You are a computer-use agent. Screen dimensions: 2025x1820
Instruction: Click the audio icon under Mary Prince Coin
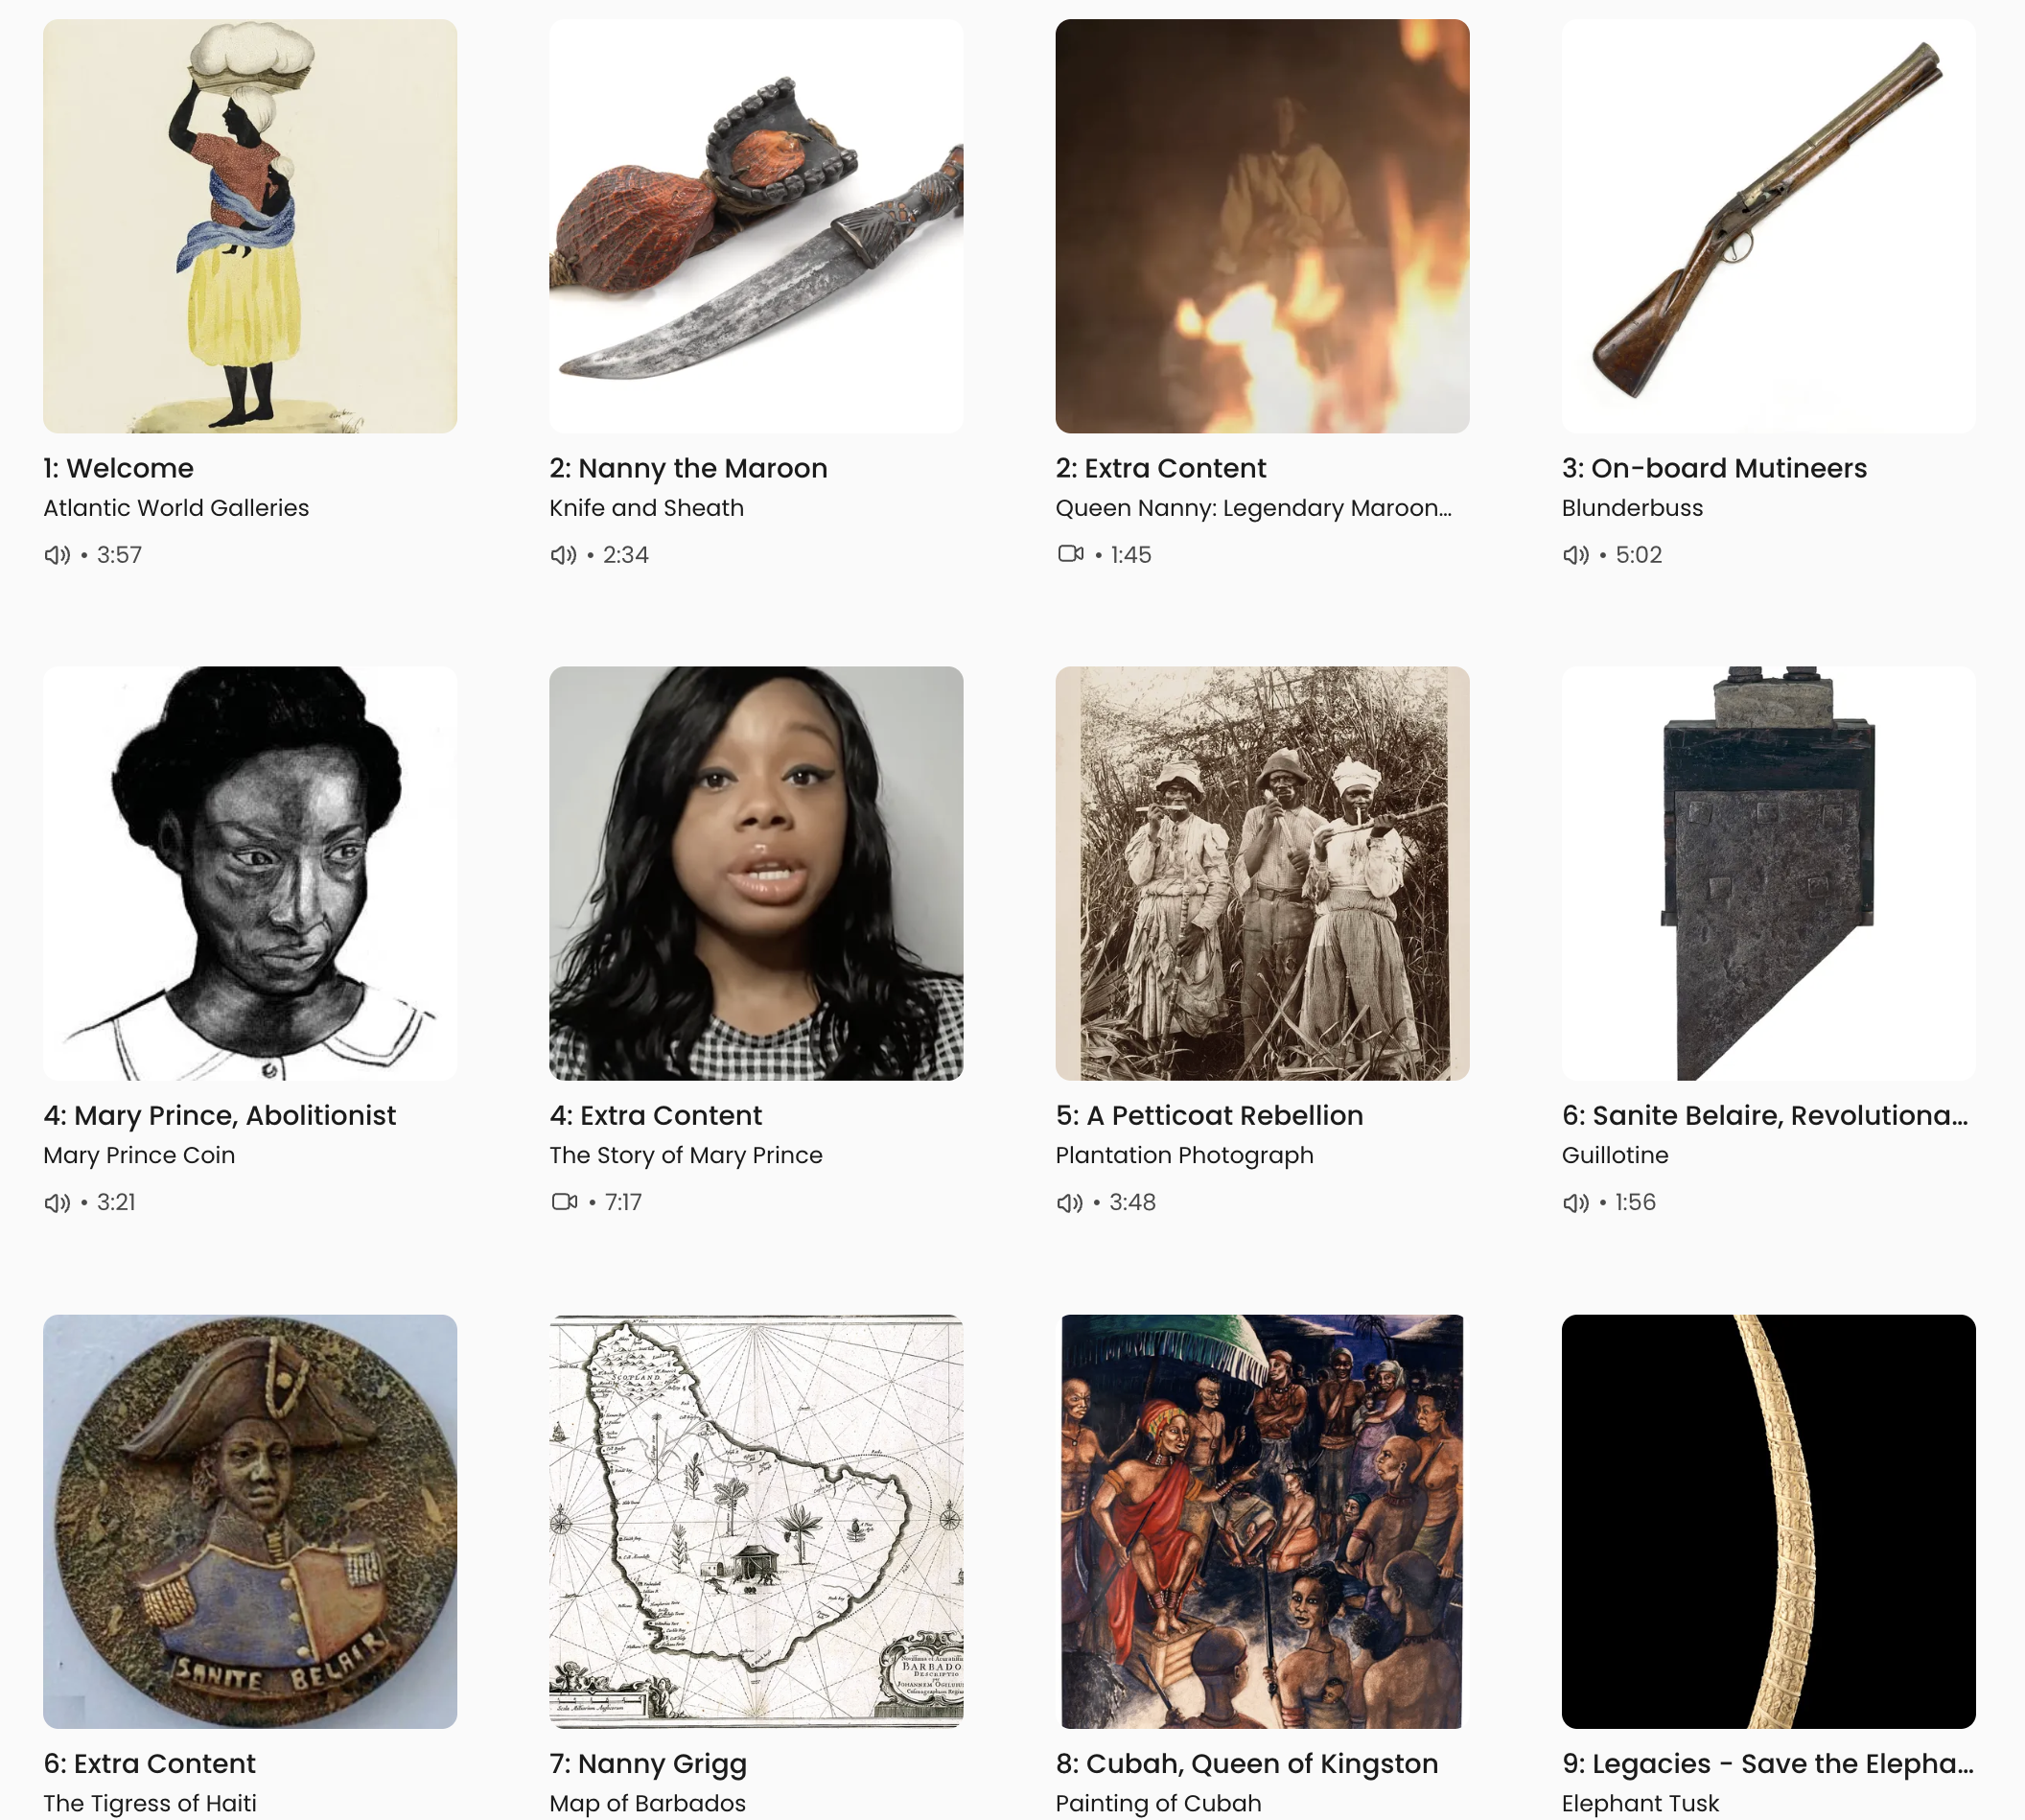57,1202
